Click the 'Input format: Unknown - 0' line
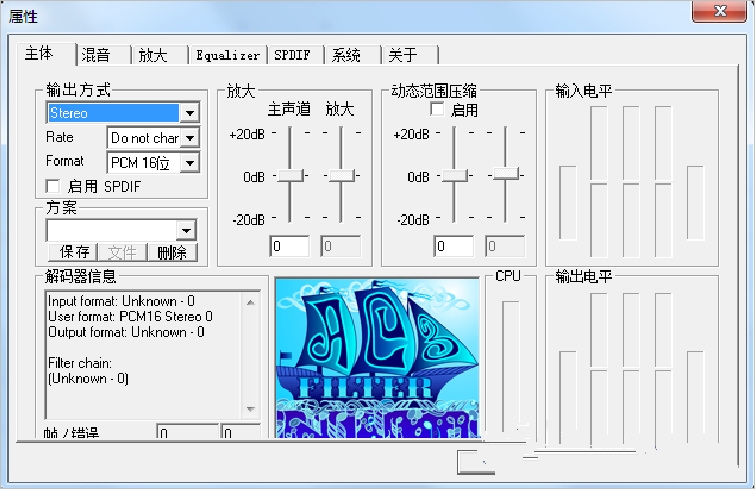 point(121,301)
